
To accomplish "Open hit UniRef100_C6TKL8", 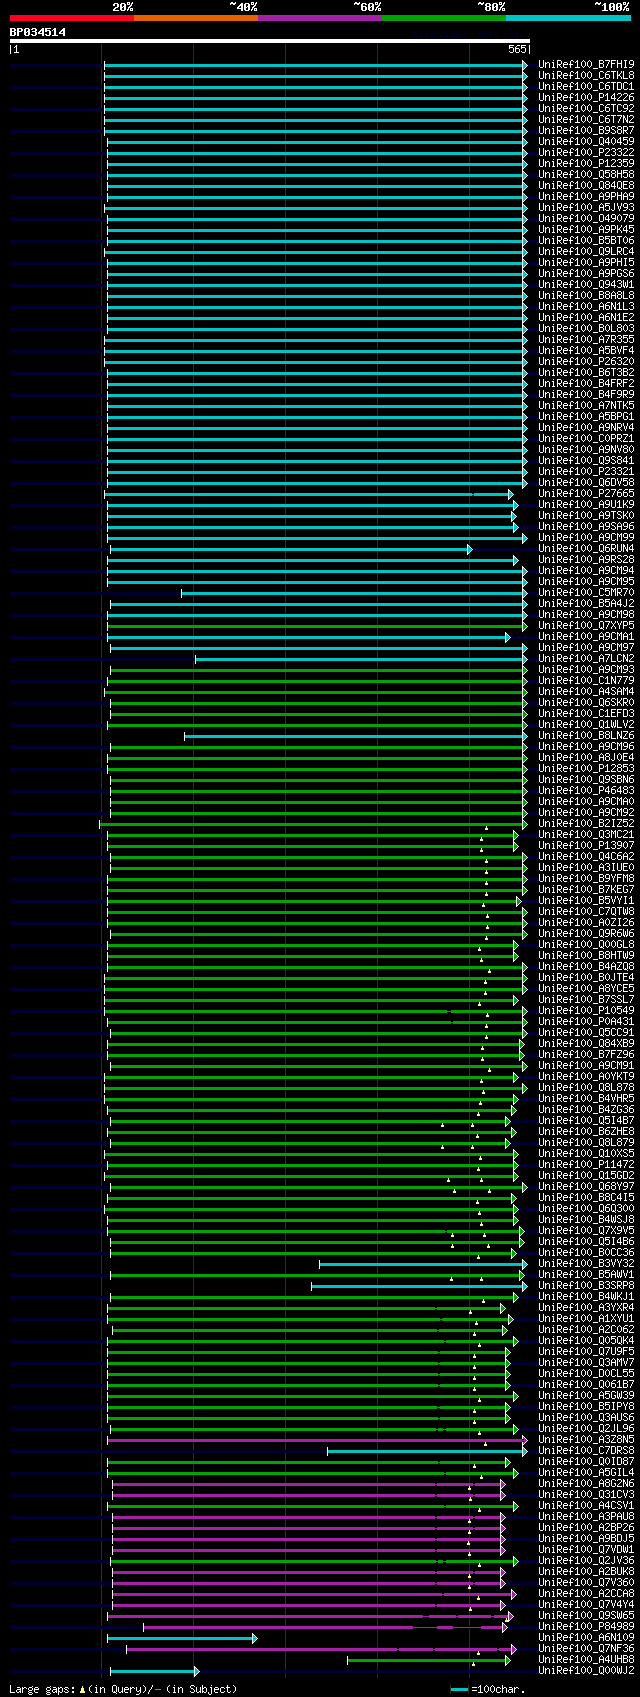I will (x=586, y=75).
